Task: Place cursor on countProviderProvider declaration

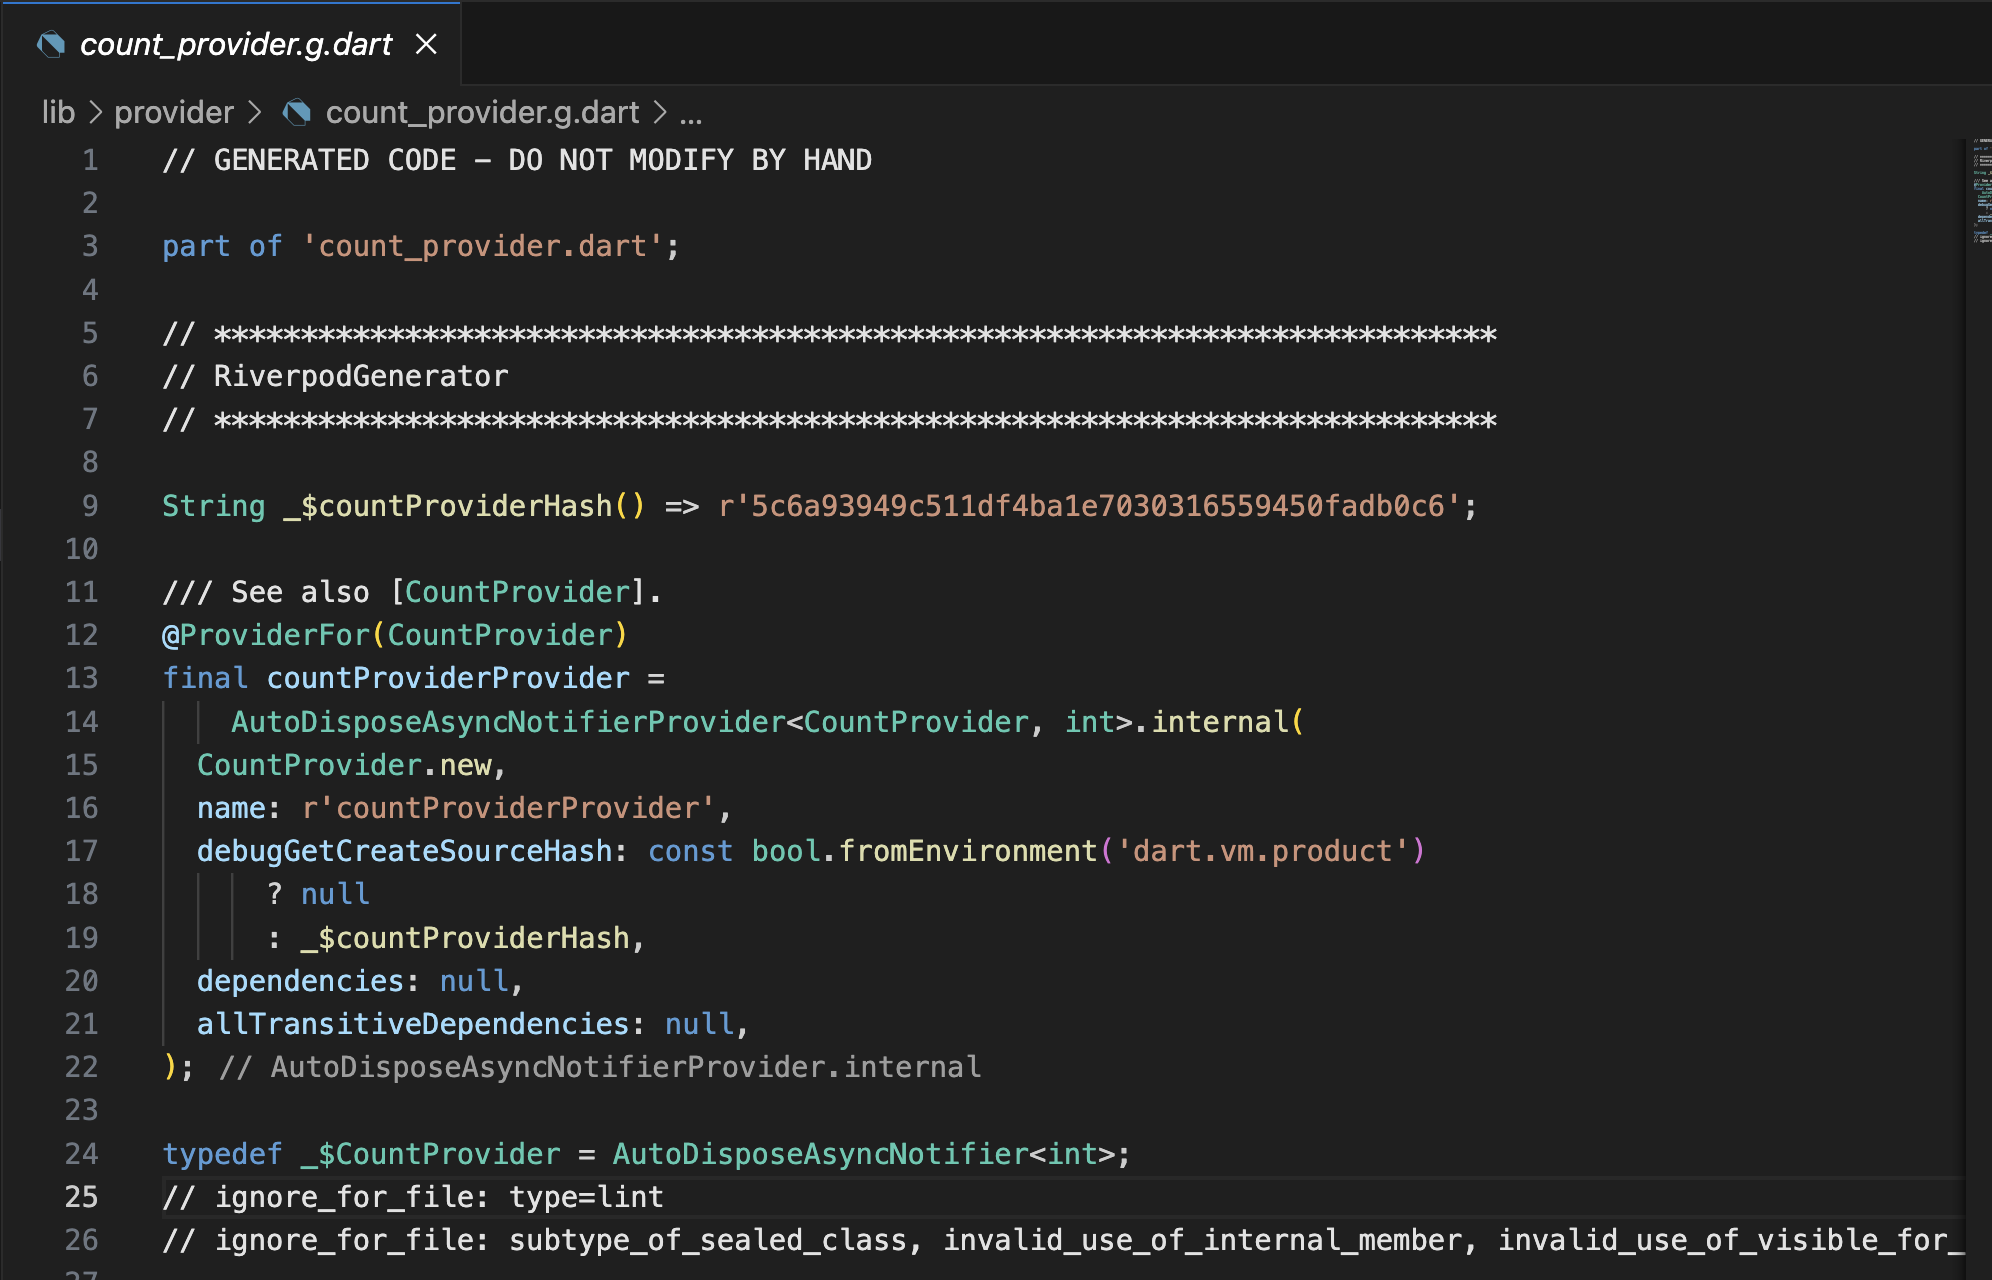Action: 448,678
